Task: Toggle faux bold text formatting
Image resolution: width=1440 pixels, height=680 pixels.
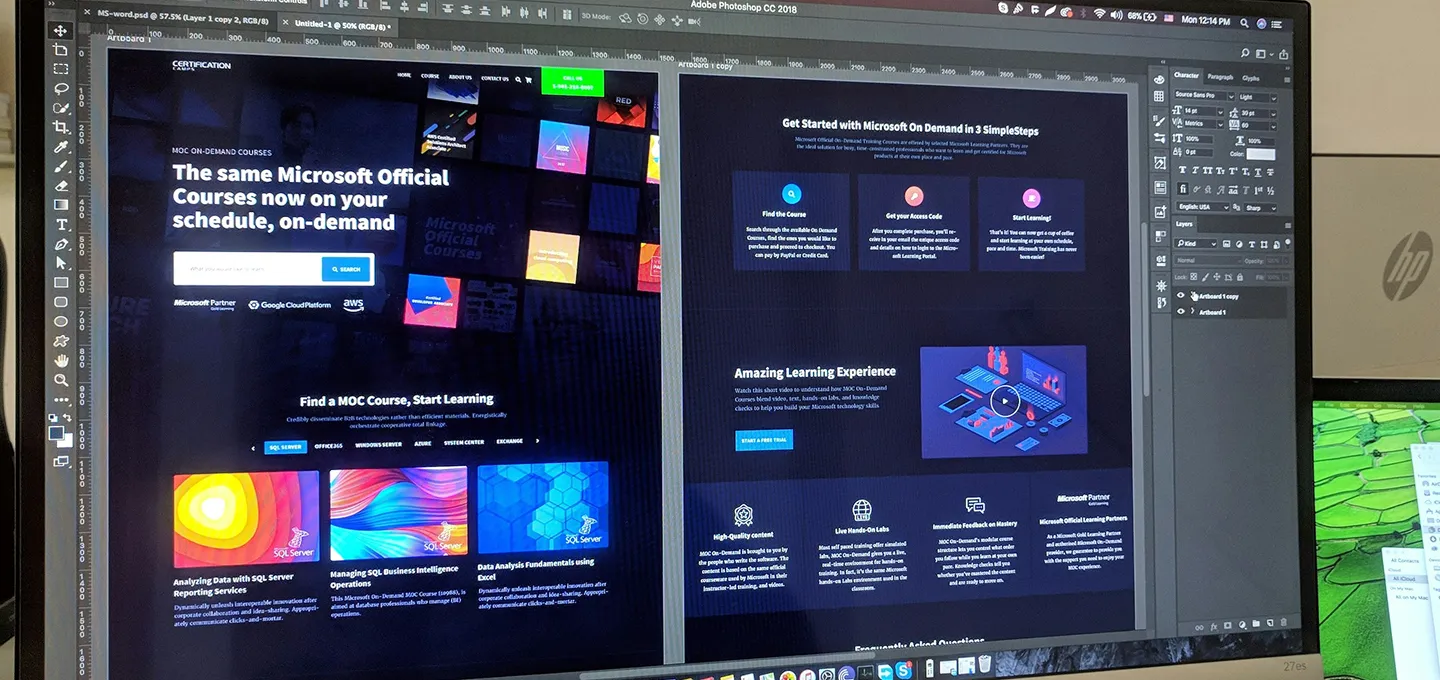Action: (x=1182, y=170)
